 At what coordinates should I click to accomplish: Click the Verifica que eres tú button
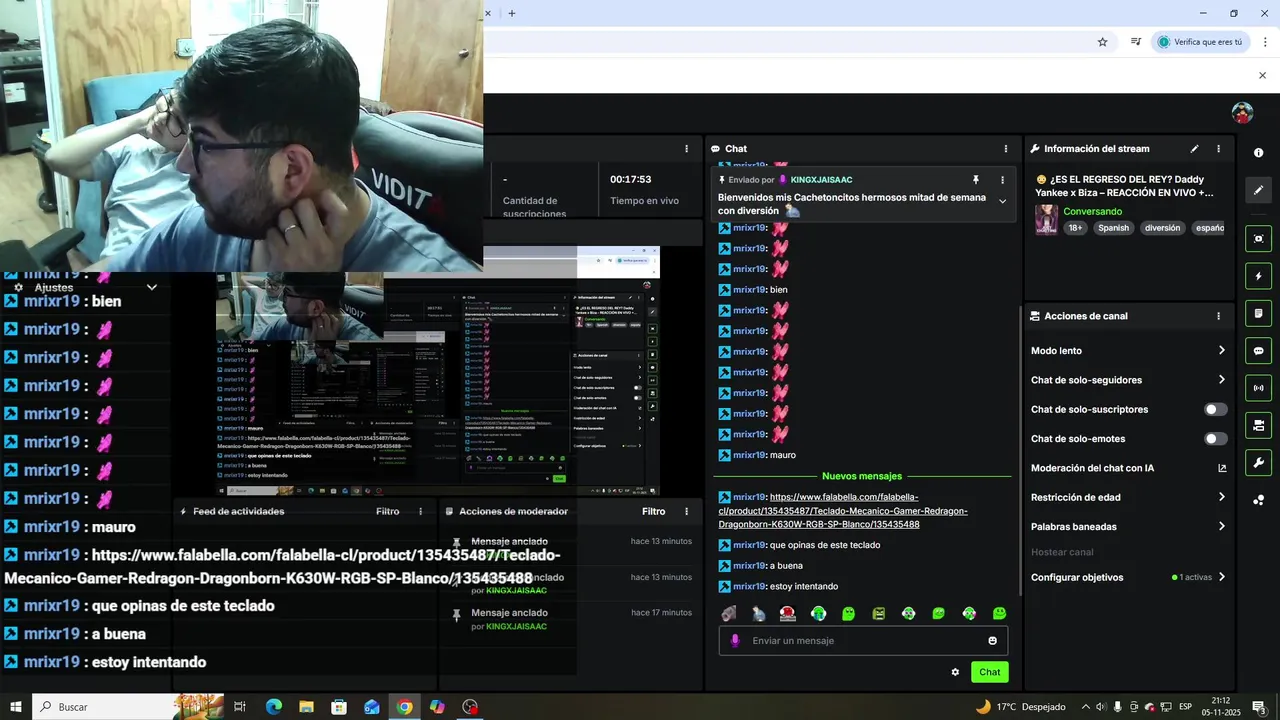(x=1200, y=42)
